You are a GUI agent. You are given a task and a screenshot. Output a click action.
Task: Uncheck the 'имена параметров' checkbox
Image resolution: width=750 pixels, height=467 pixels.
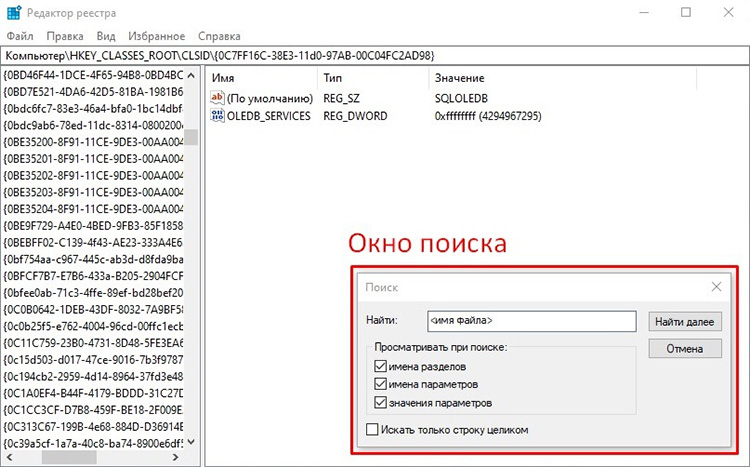380,384
